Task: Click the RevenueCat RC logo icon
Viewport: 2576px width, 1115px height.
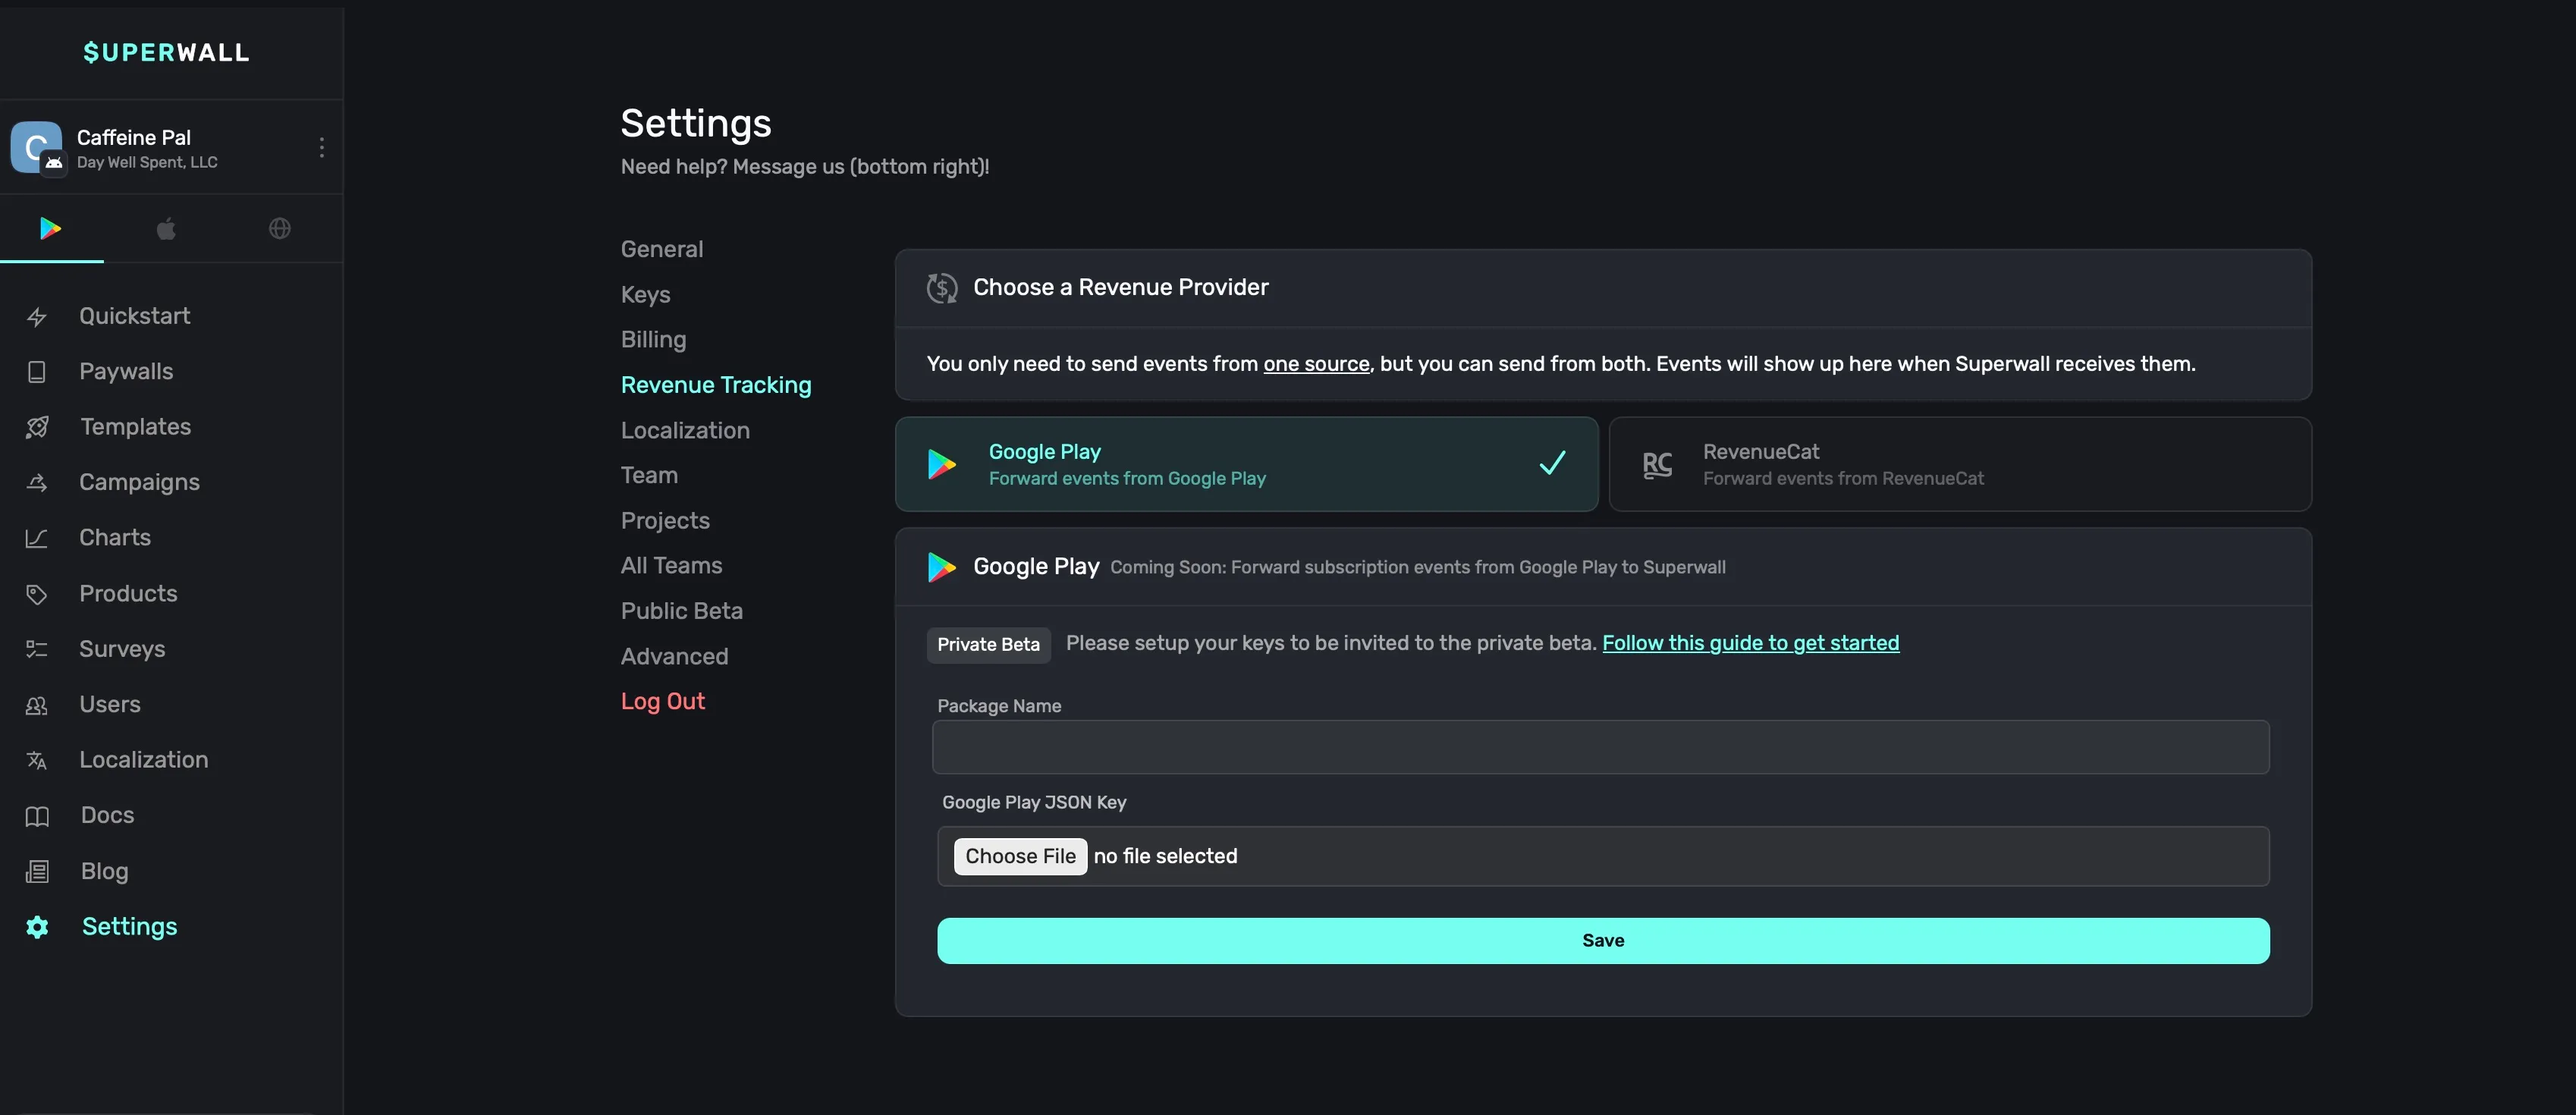Action: pyautogui.click(x=1657, y=464)
